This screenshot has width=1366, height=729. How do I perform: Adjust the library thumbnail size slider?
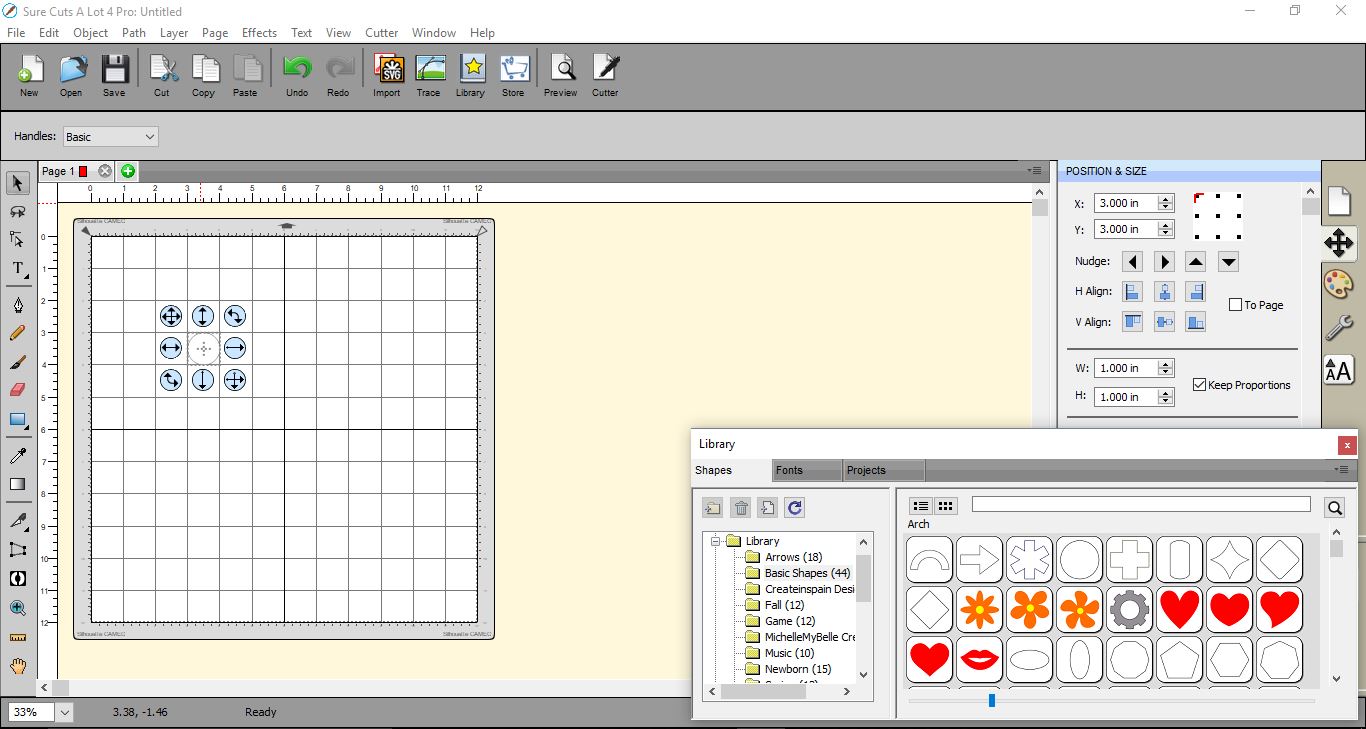pos(992,700)
